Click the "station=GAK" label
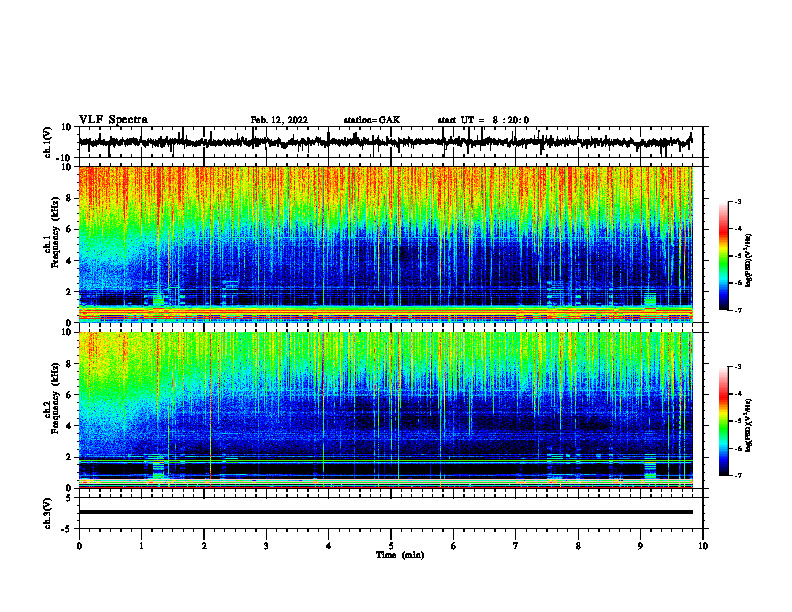This screenshot has height=612, width=792. click(372, 120)
